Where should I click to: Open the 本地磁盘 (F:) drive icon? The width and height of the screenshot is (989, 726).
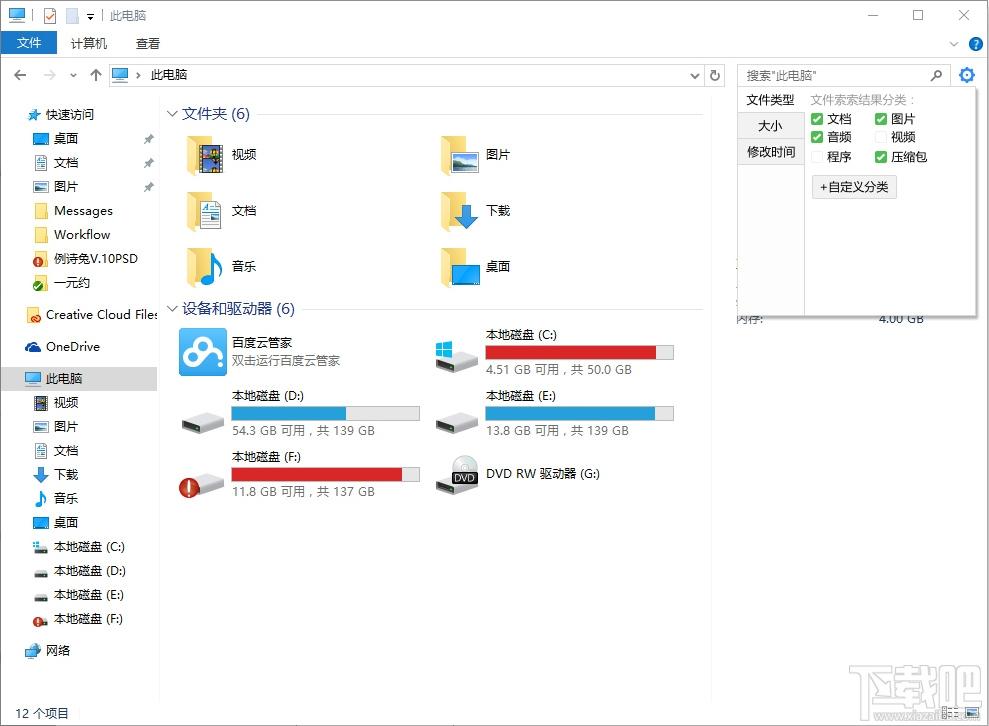pos(202,484)
